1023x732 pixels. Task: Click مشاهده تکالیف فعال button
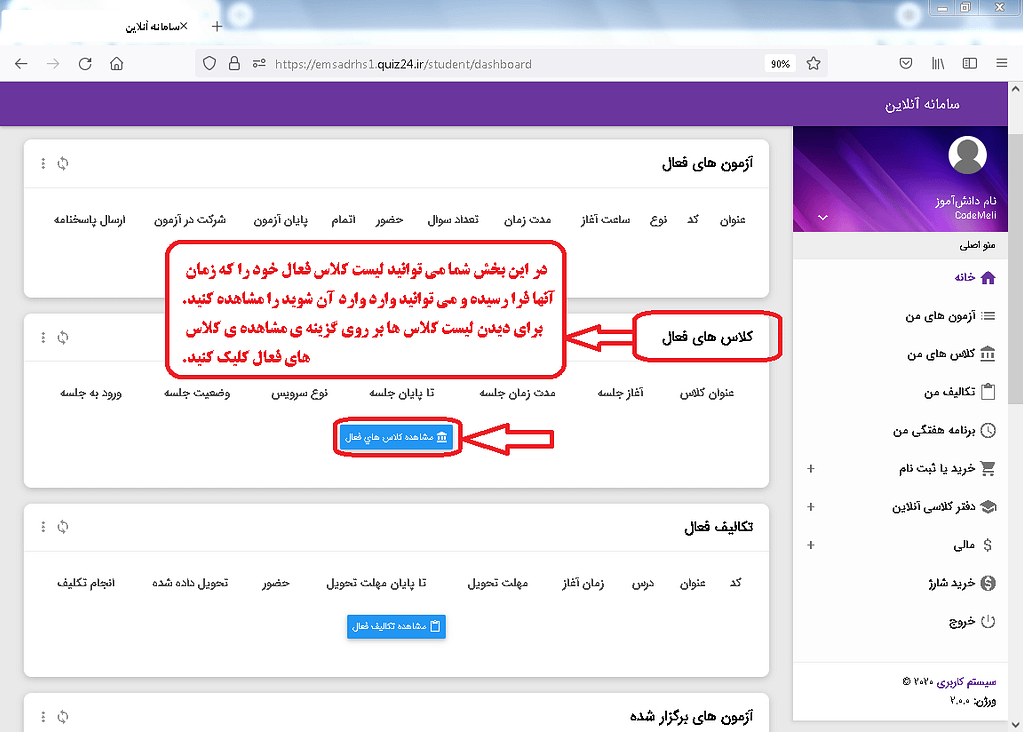click(x=396, y=626)
